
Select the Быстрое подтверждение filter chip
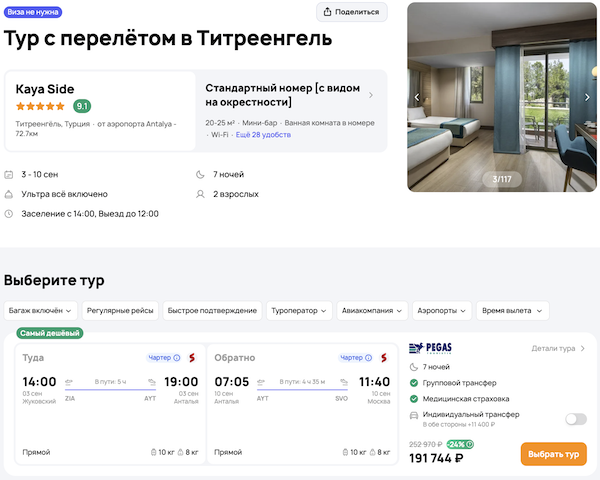click(212, 311)
